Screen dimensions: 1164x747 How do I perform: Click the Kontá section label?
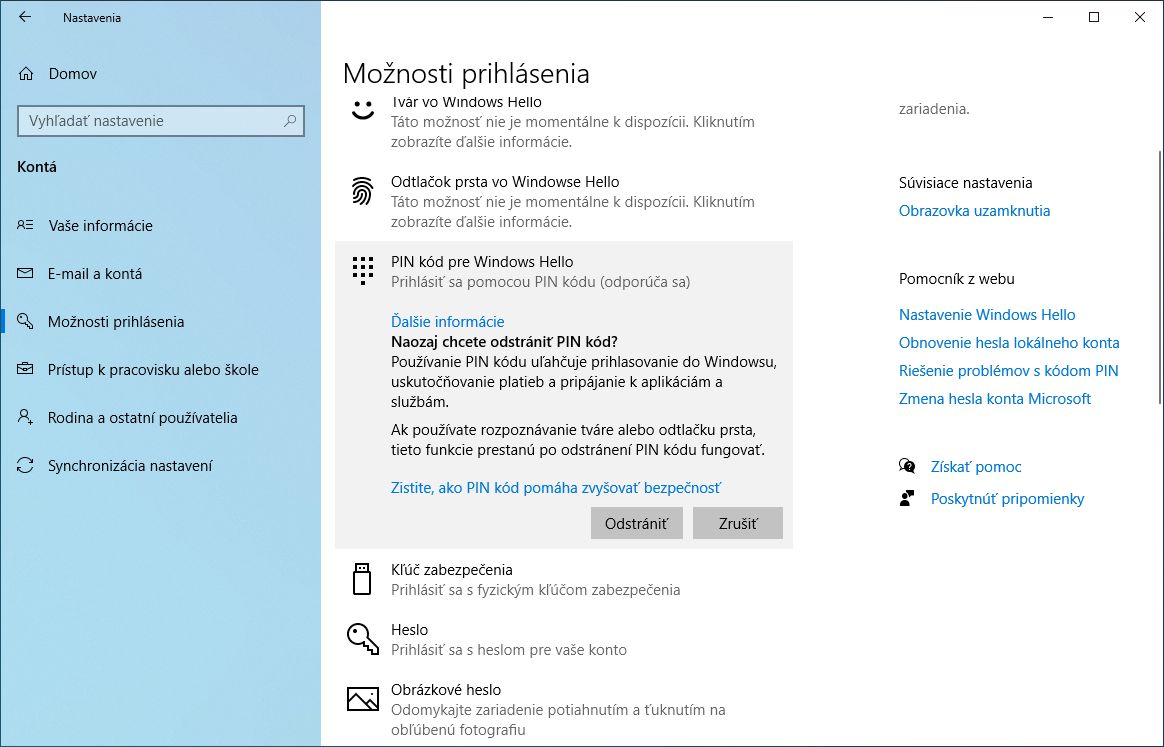[36, 166]
